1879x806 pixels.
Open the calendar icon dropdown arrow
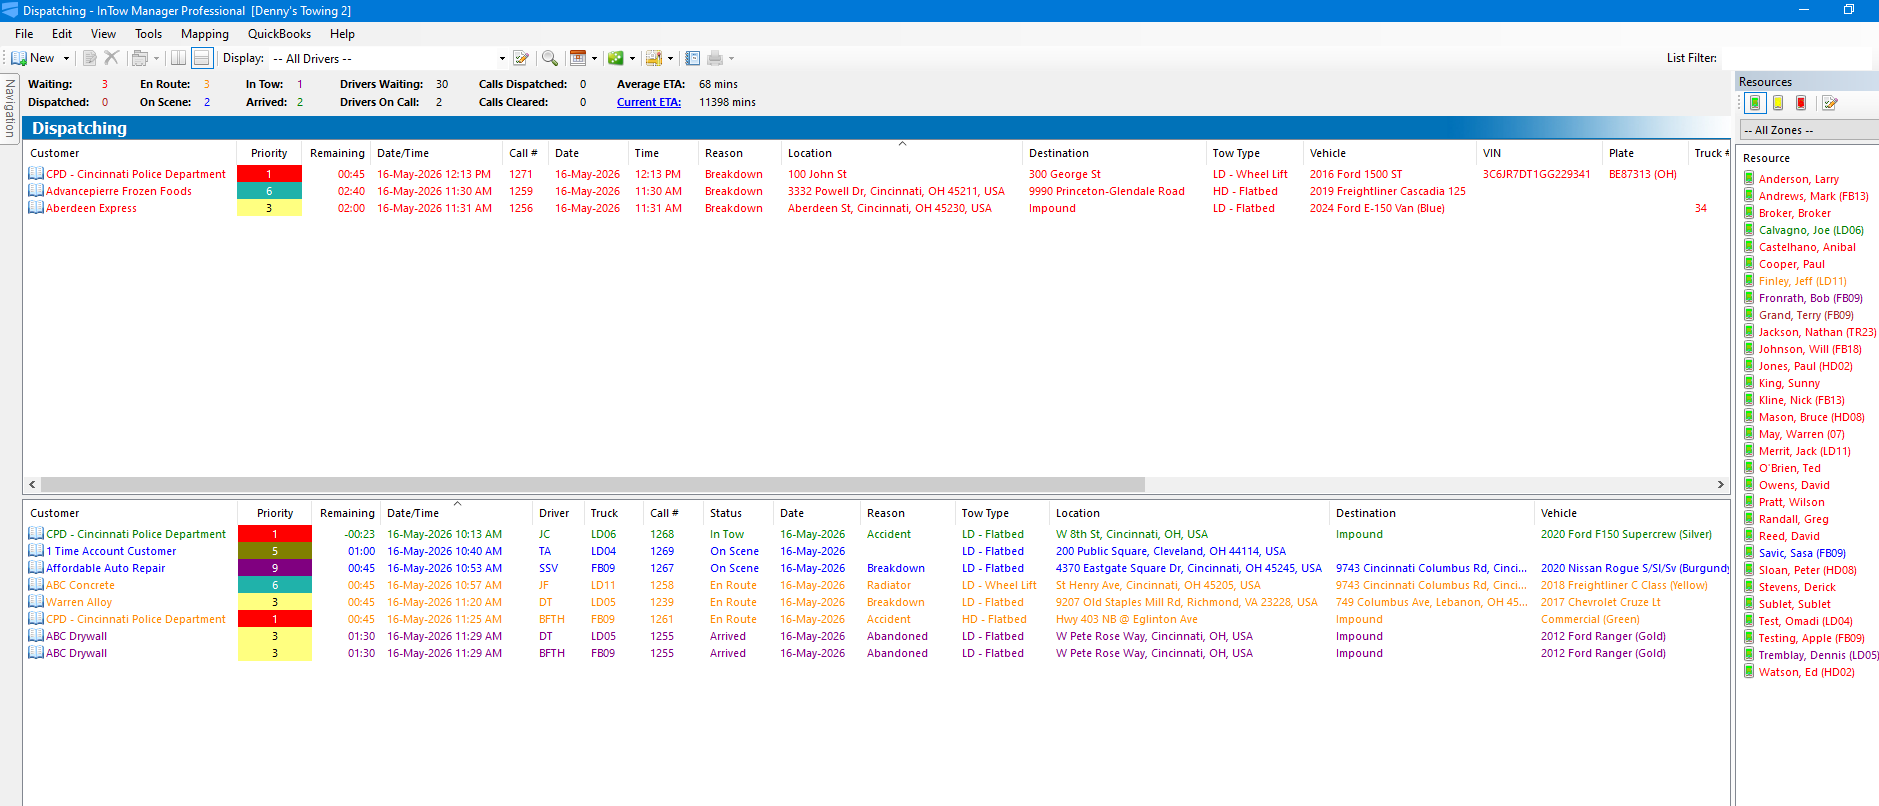(594, 58)
